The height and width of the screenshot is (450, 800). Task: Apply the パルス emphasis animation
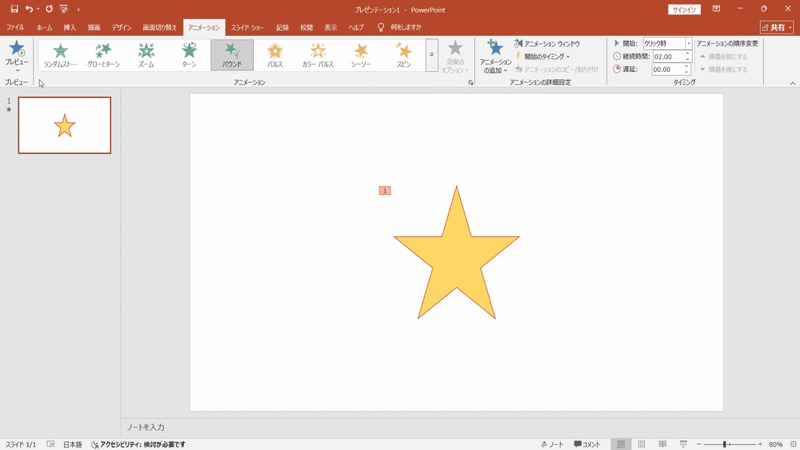275,55
